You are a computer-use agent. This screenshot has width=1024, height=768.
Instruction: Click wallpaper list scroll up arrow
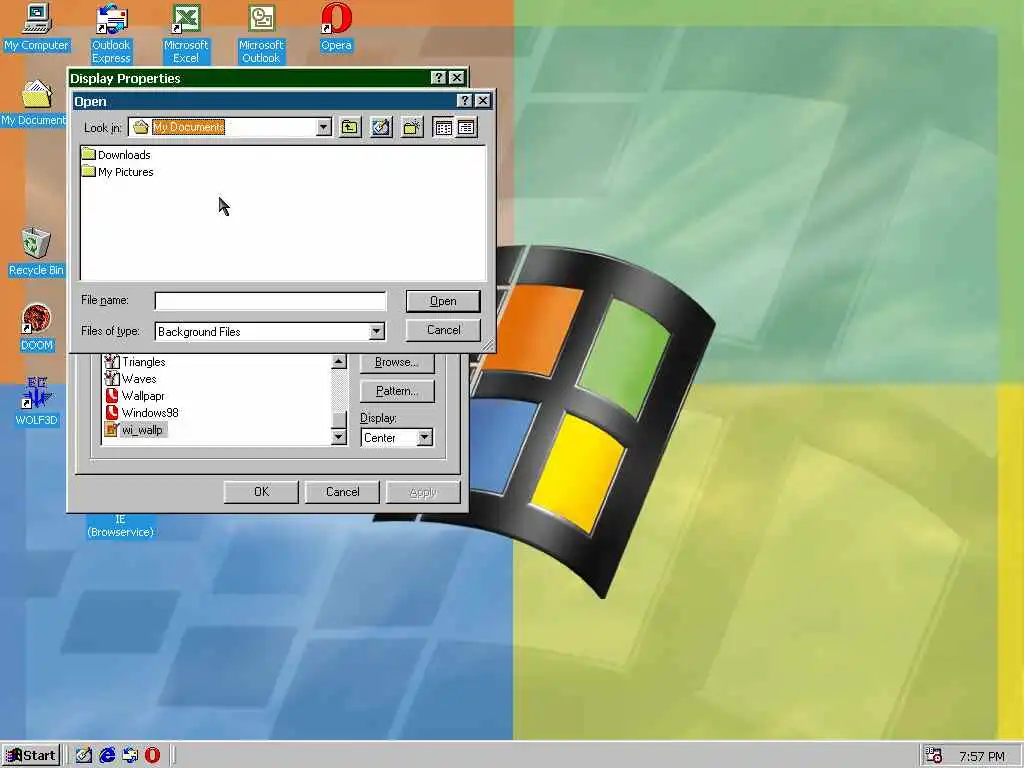(x=338, y=361)
